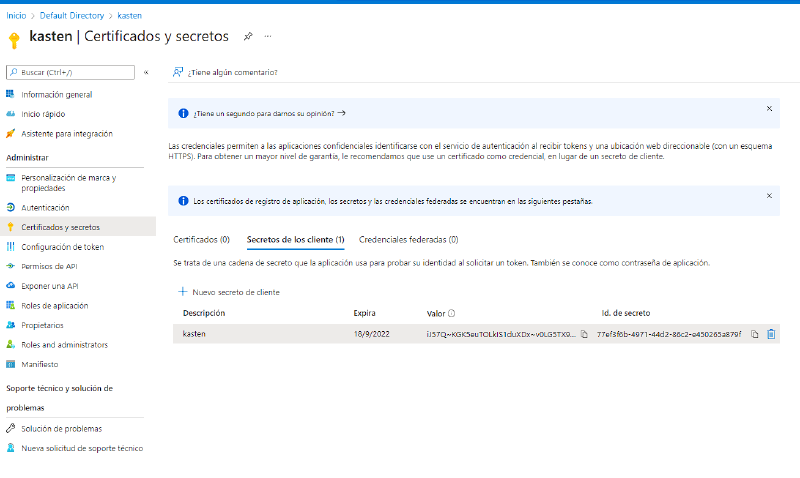Click the Manifiesto icon
This screenshot has width=800, height=478.
coord(10,364)
